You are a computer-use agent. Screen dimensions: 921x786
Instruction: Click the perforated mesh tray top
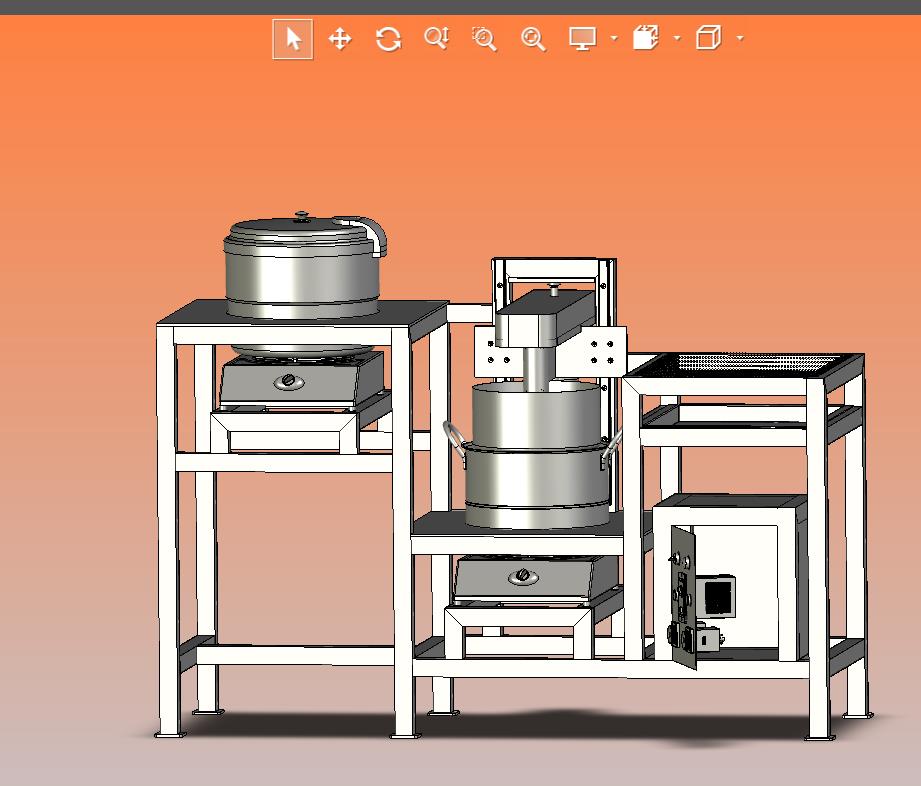click(x=745, y=364)
